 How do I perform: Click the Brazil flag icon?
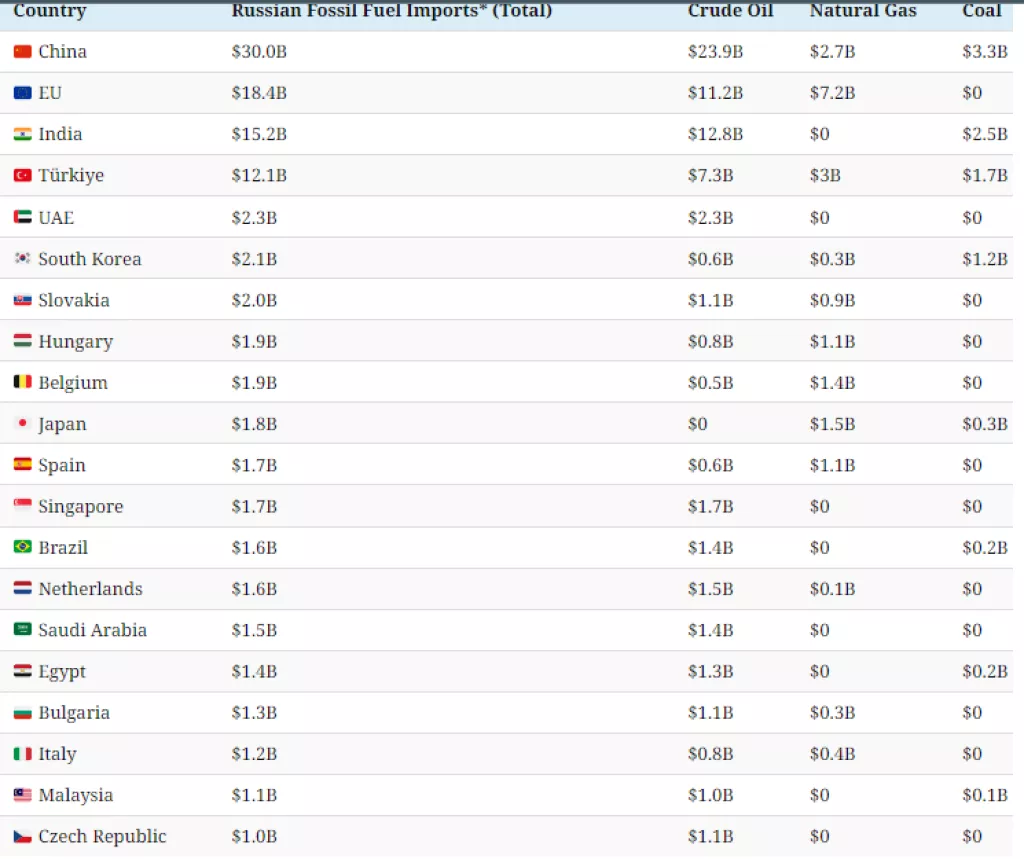(x=22, y=547)
